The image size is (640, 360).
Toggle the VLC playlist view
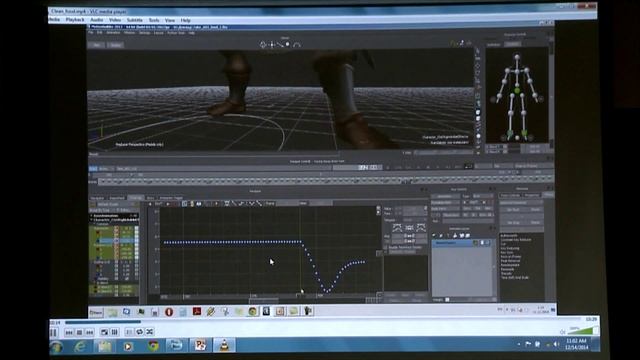(x=129, y=332)
